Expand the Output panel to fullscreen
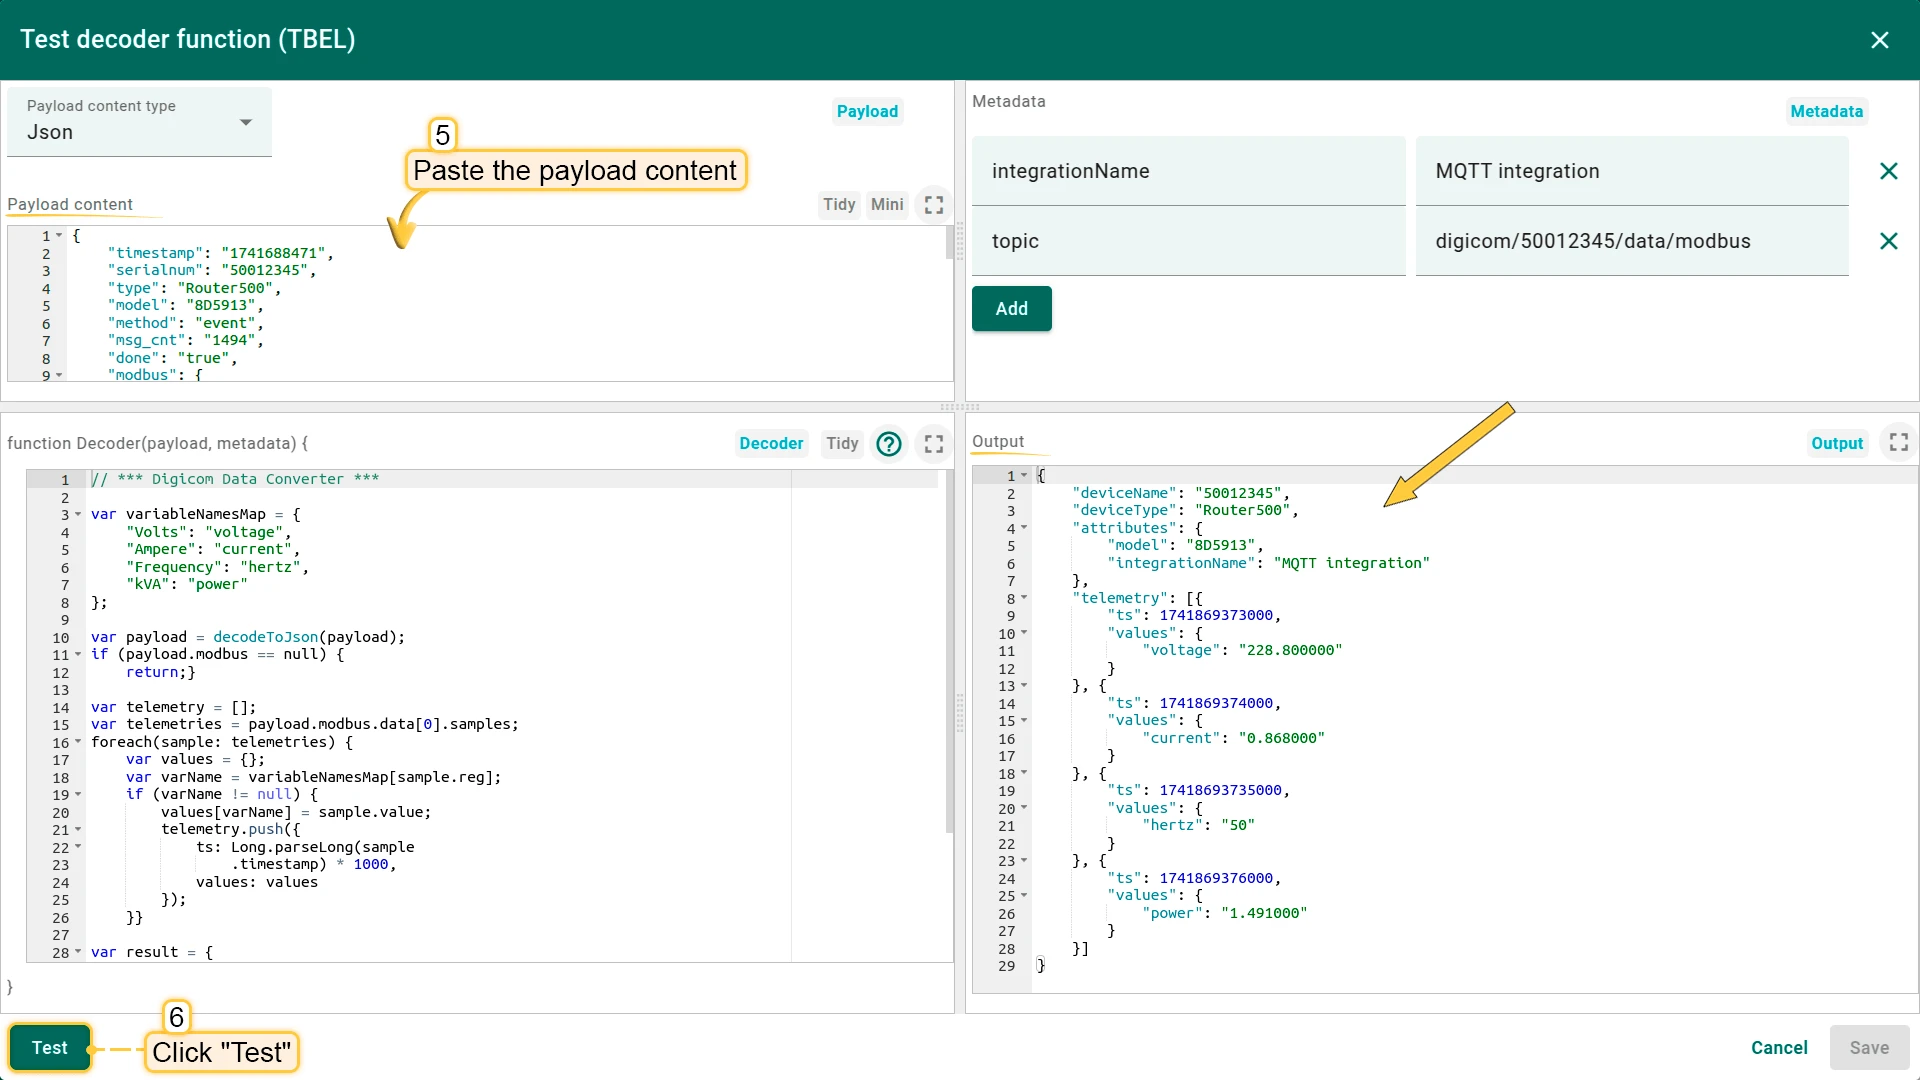Viewport: 1920px width, 1080px height. (1899, 442)
